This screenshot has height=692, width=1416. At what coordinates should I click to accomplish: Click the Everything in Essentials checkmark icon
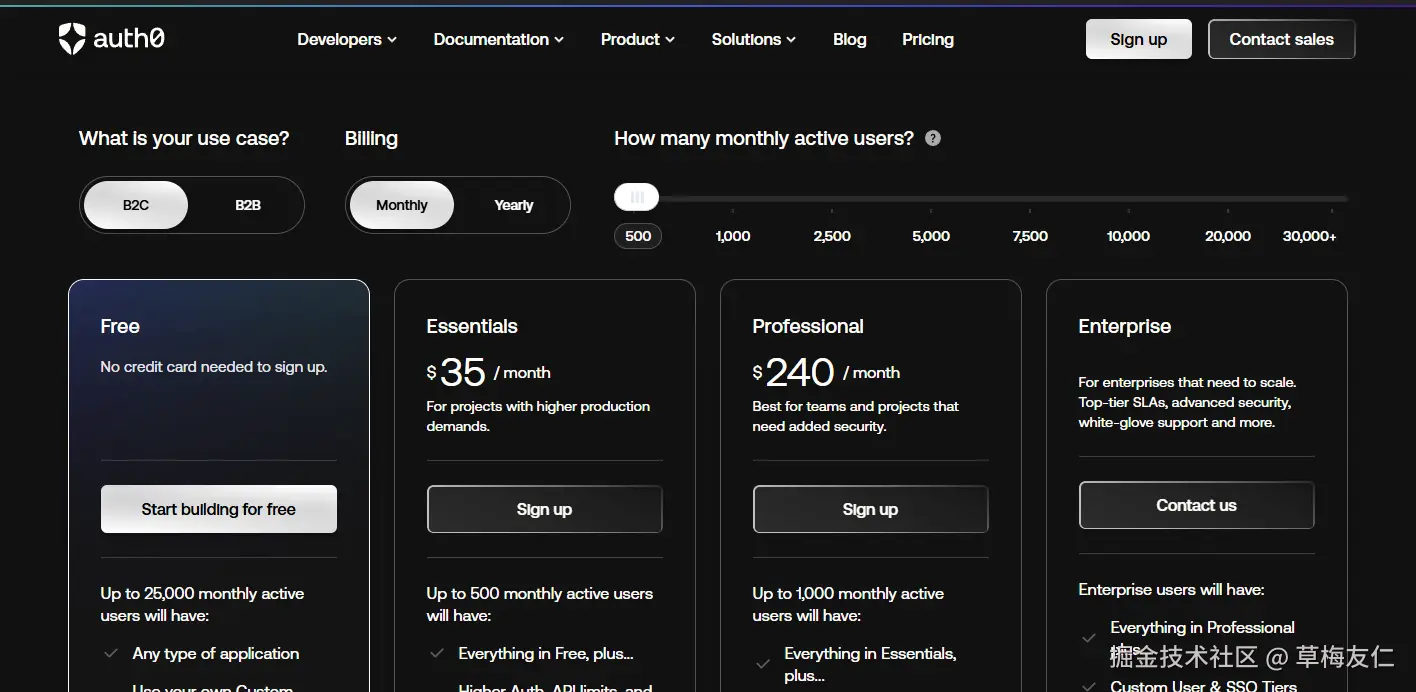point(763,664)
